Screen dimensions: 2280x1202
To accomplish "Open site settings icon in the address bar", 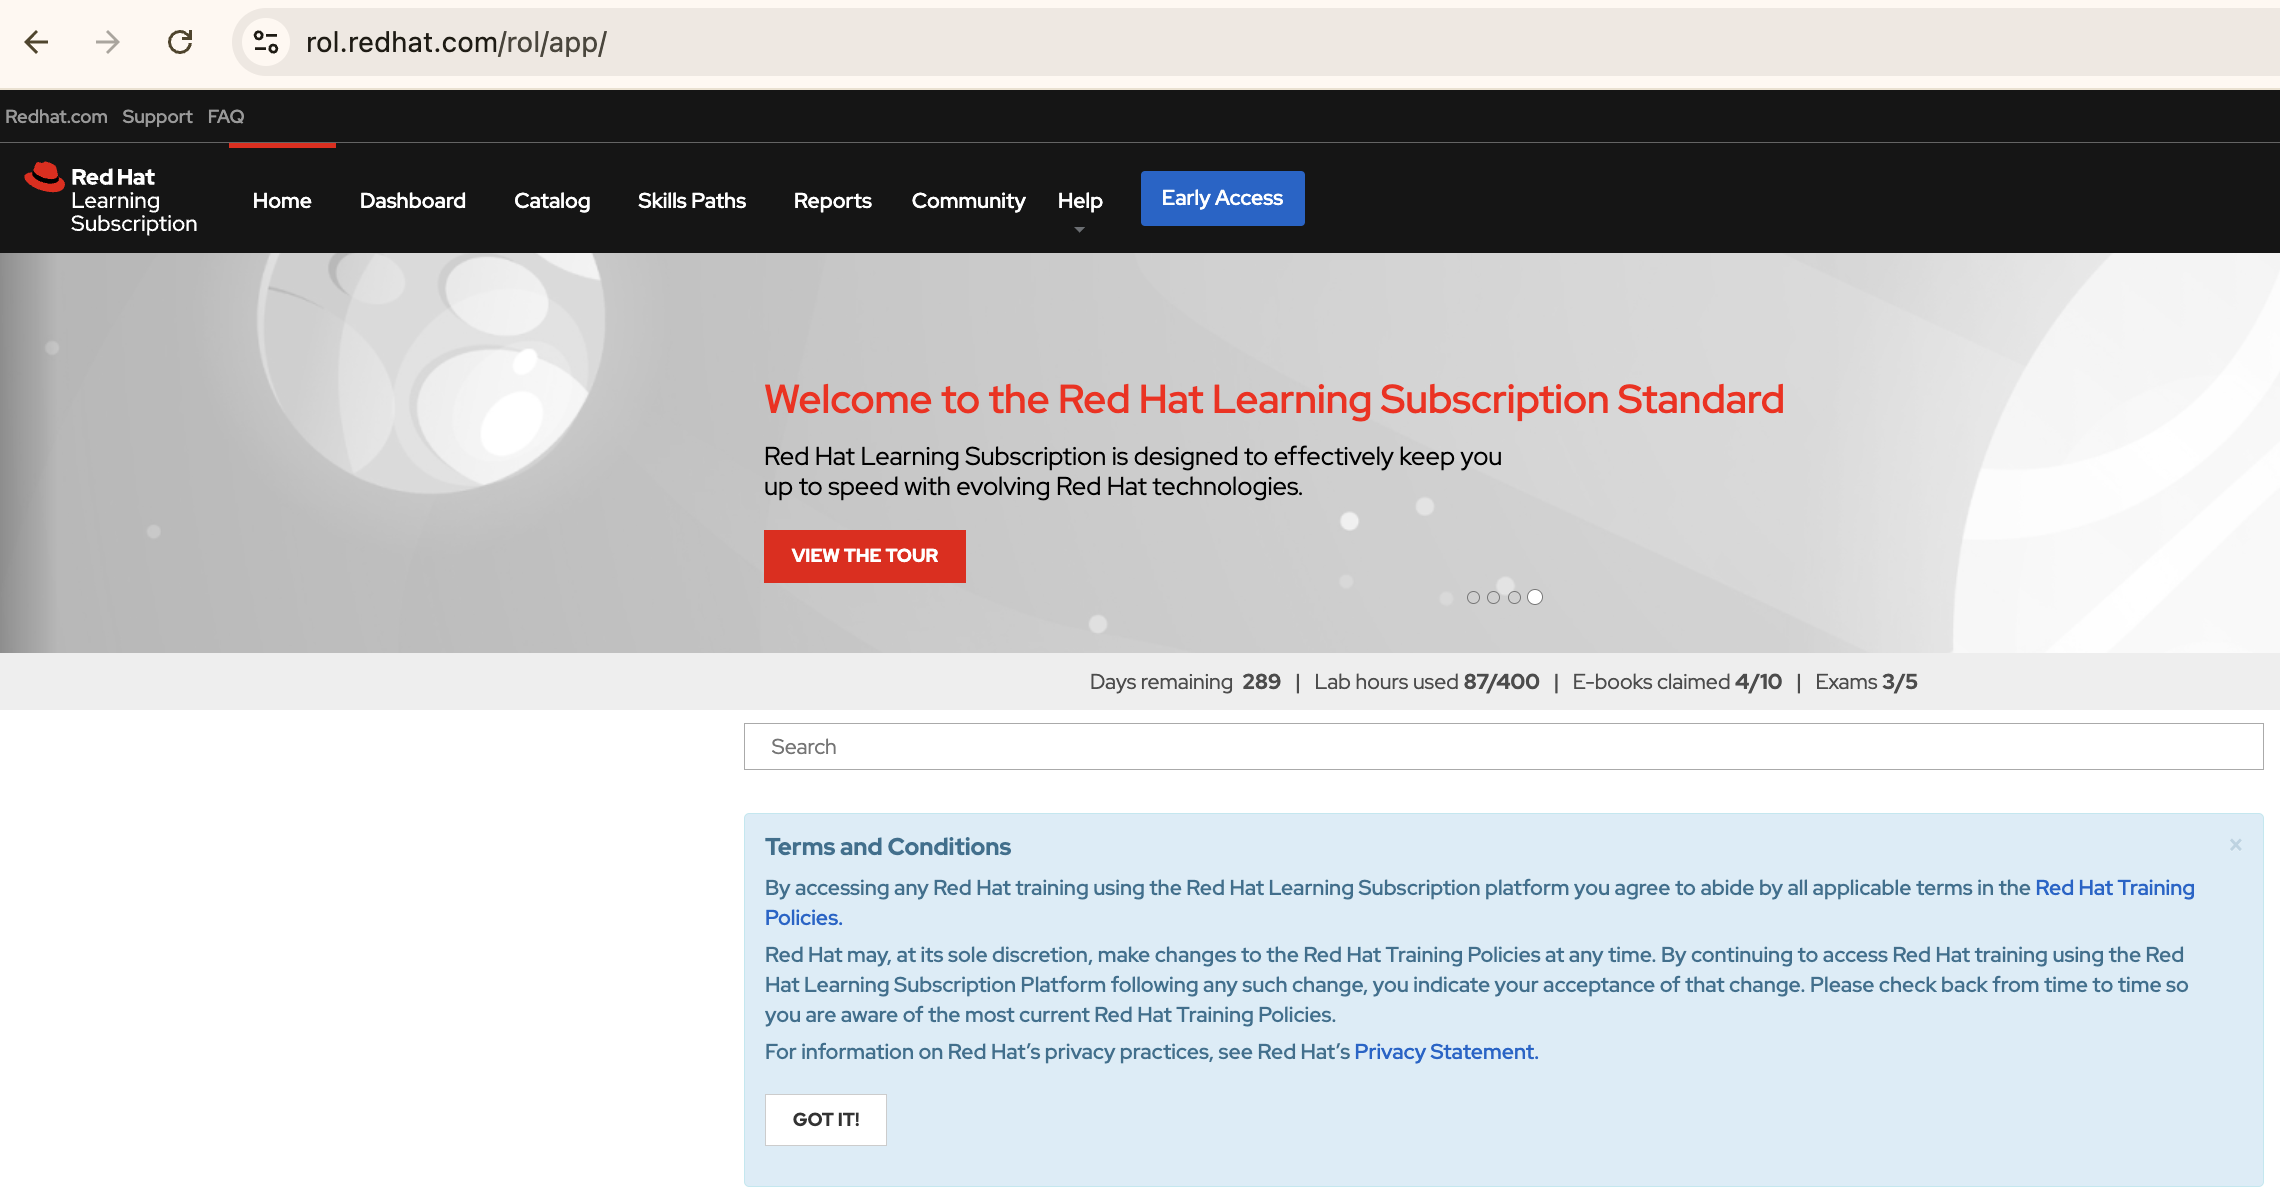I will (x=264, y=42).
